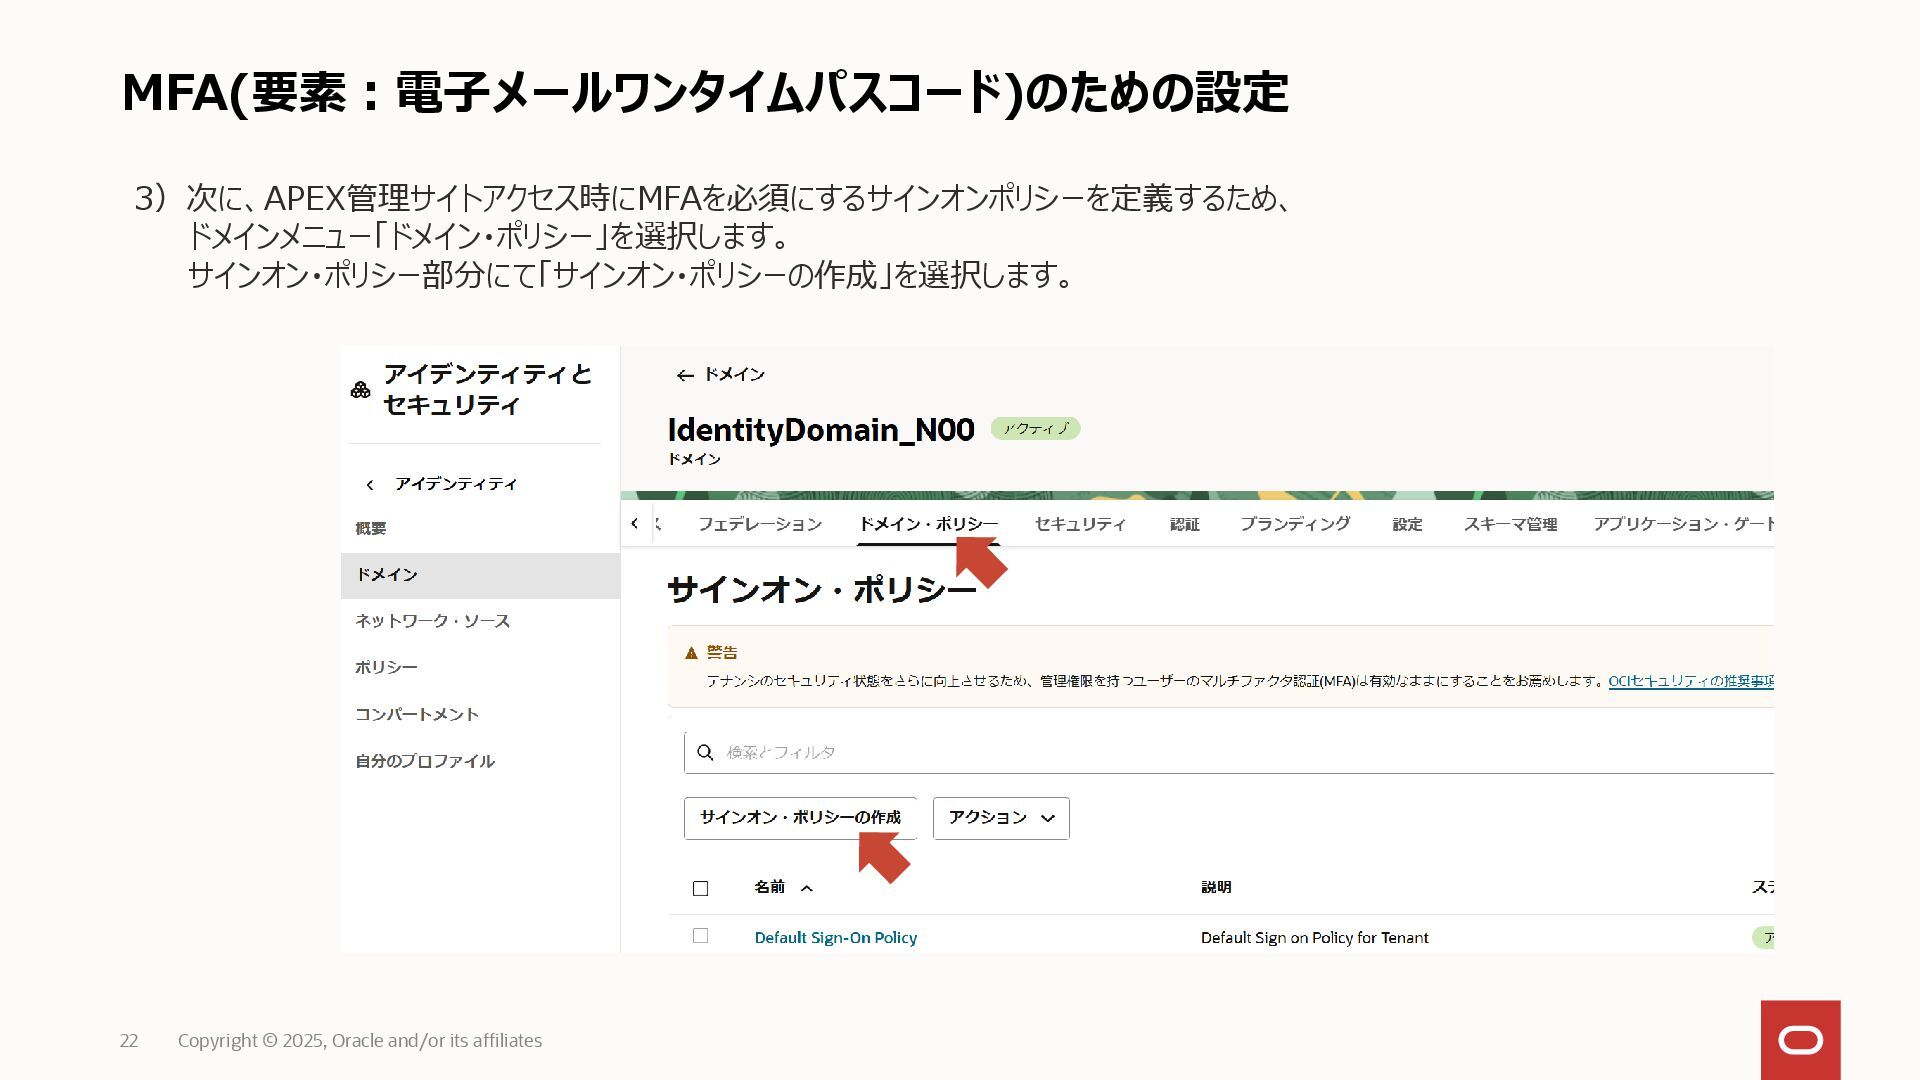The image size is (1920, 1080).
Task: Check the Default Sign-On Policy row checkbox
Action: pos(701,936)
